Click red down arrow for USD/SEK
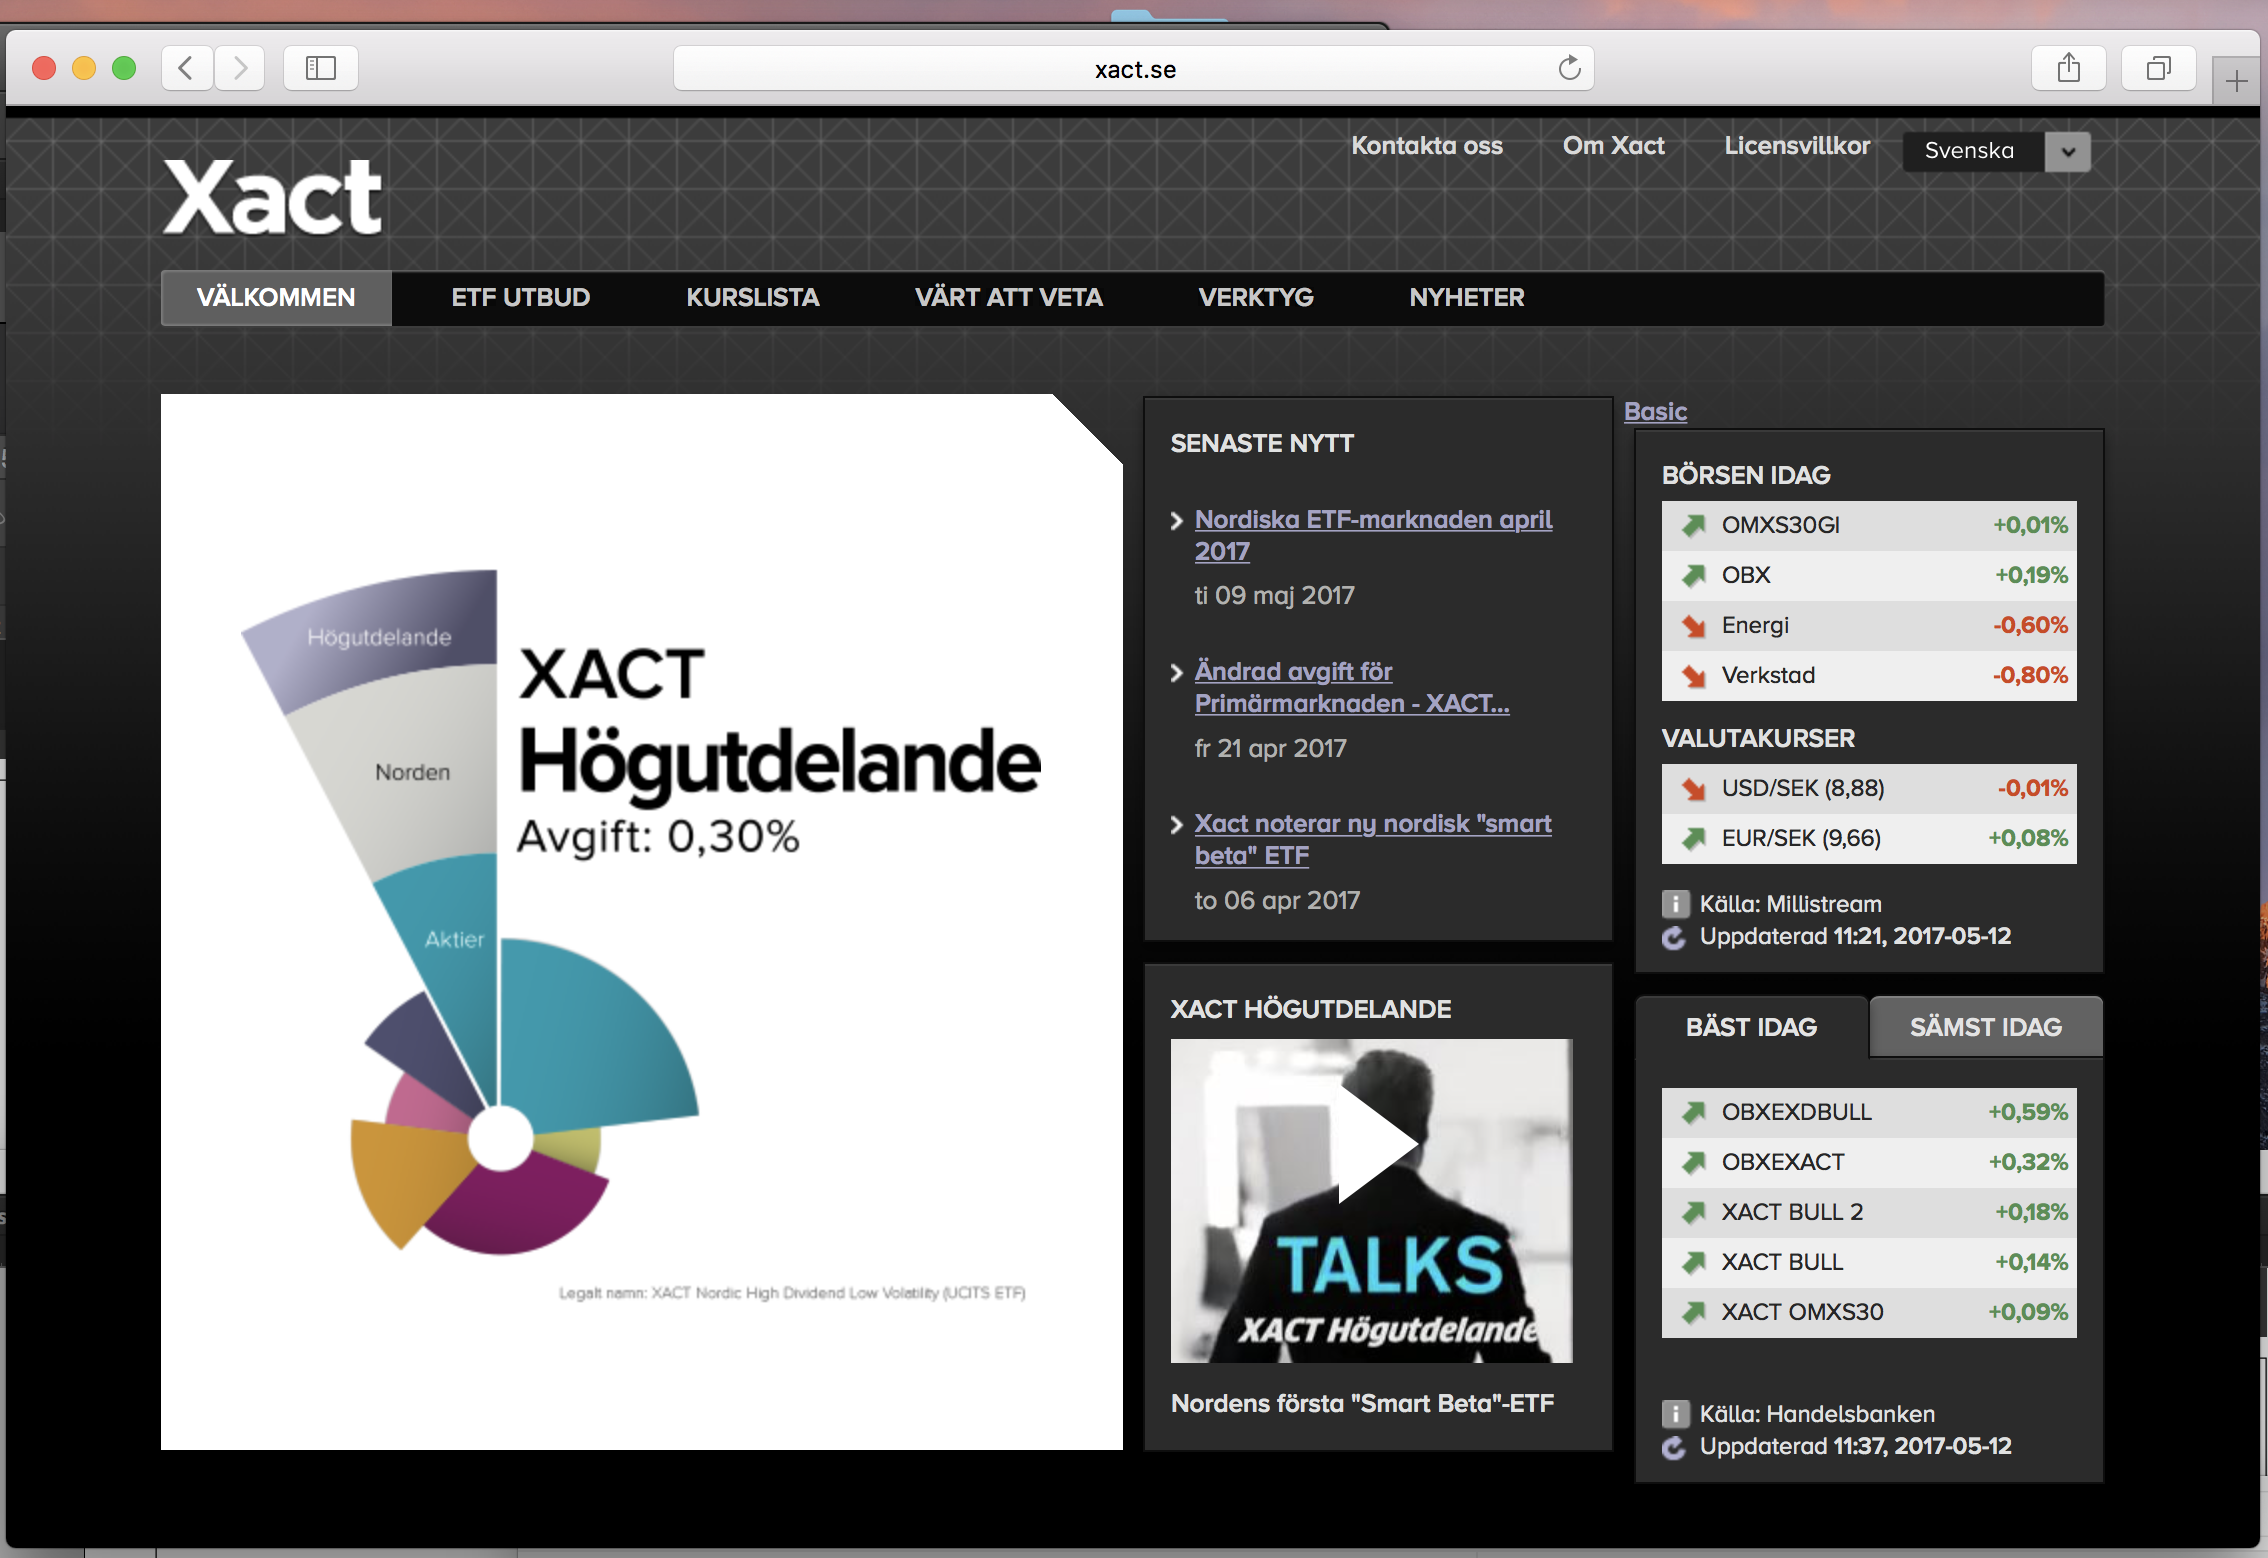This screenshot has width=2268, height=1558. tap(1693, 789)
